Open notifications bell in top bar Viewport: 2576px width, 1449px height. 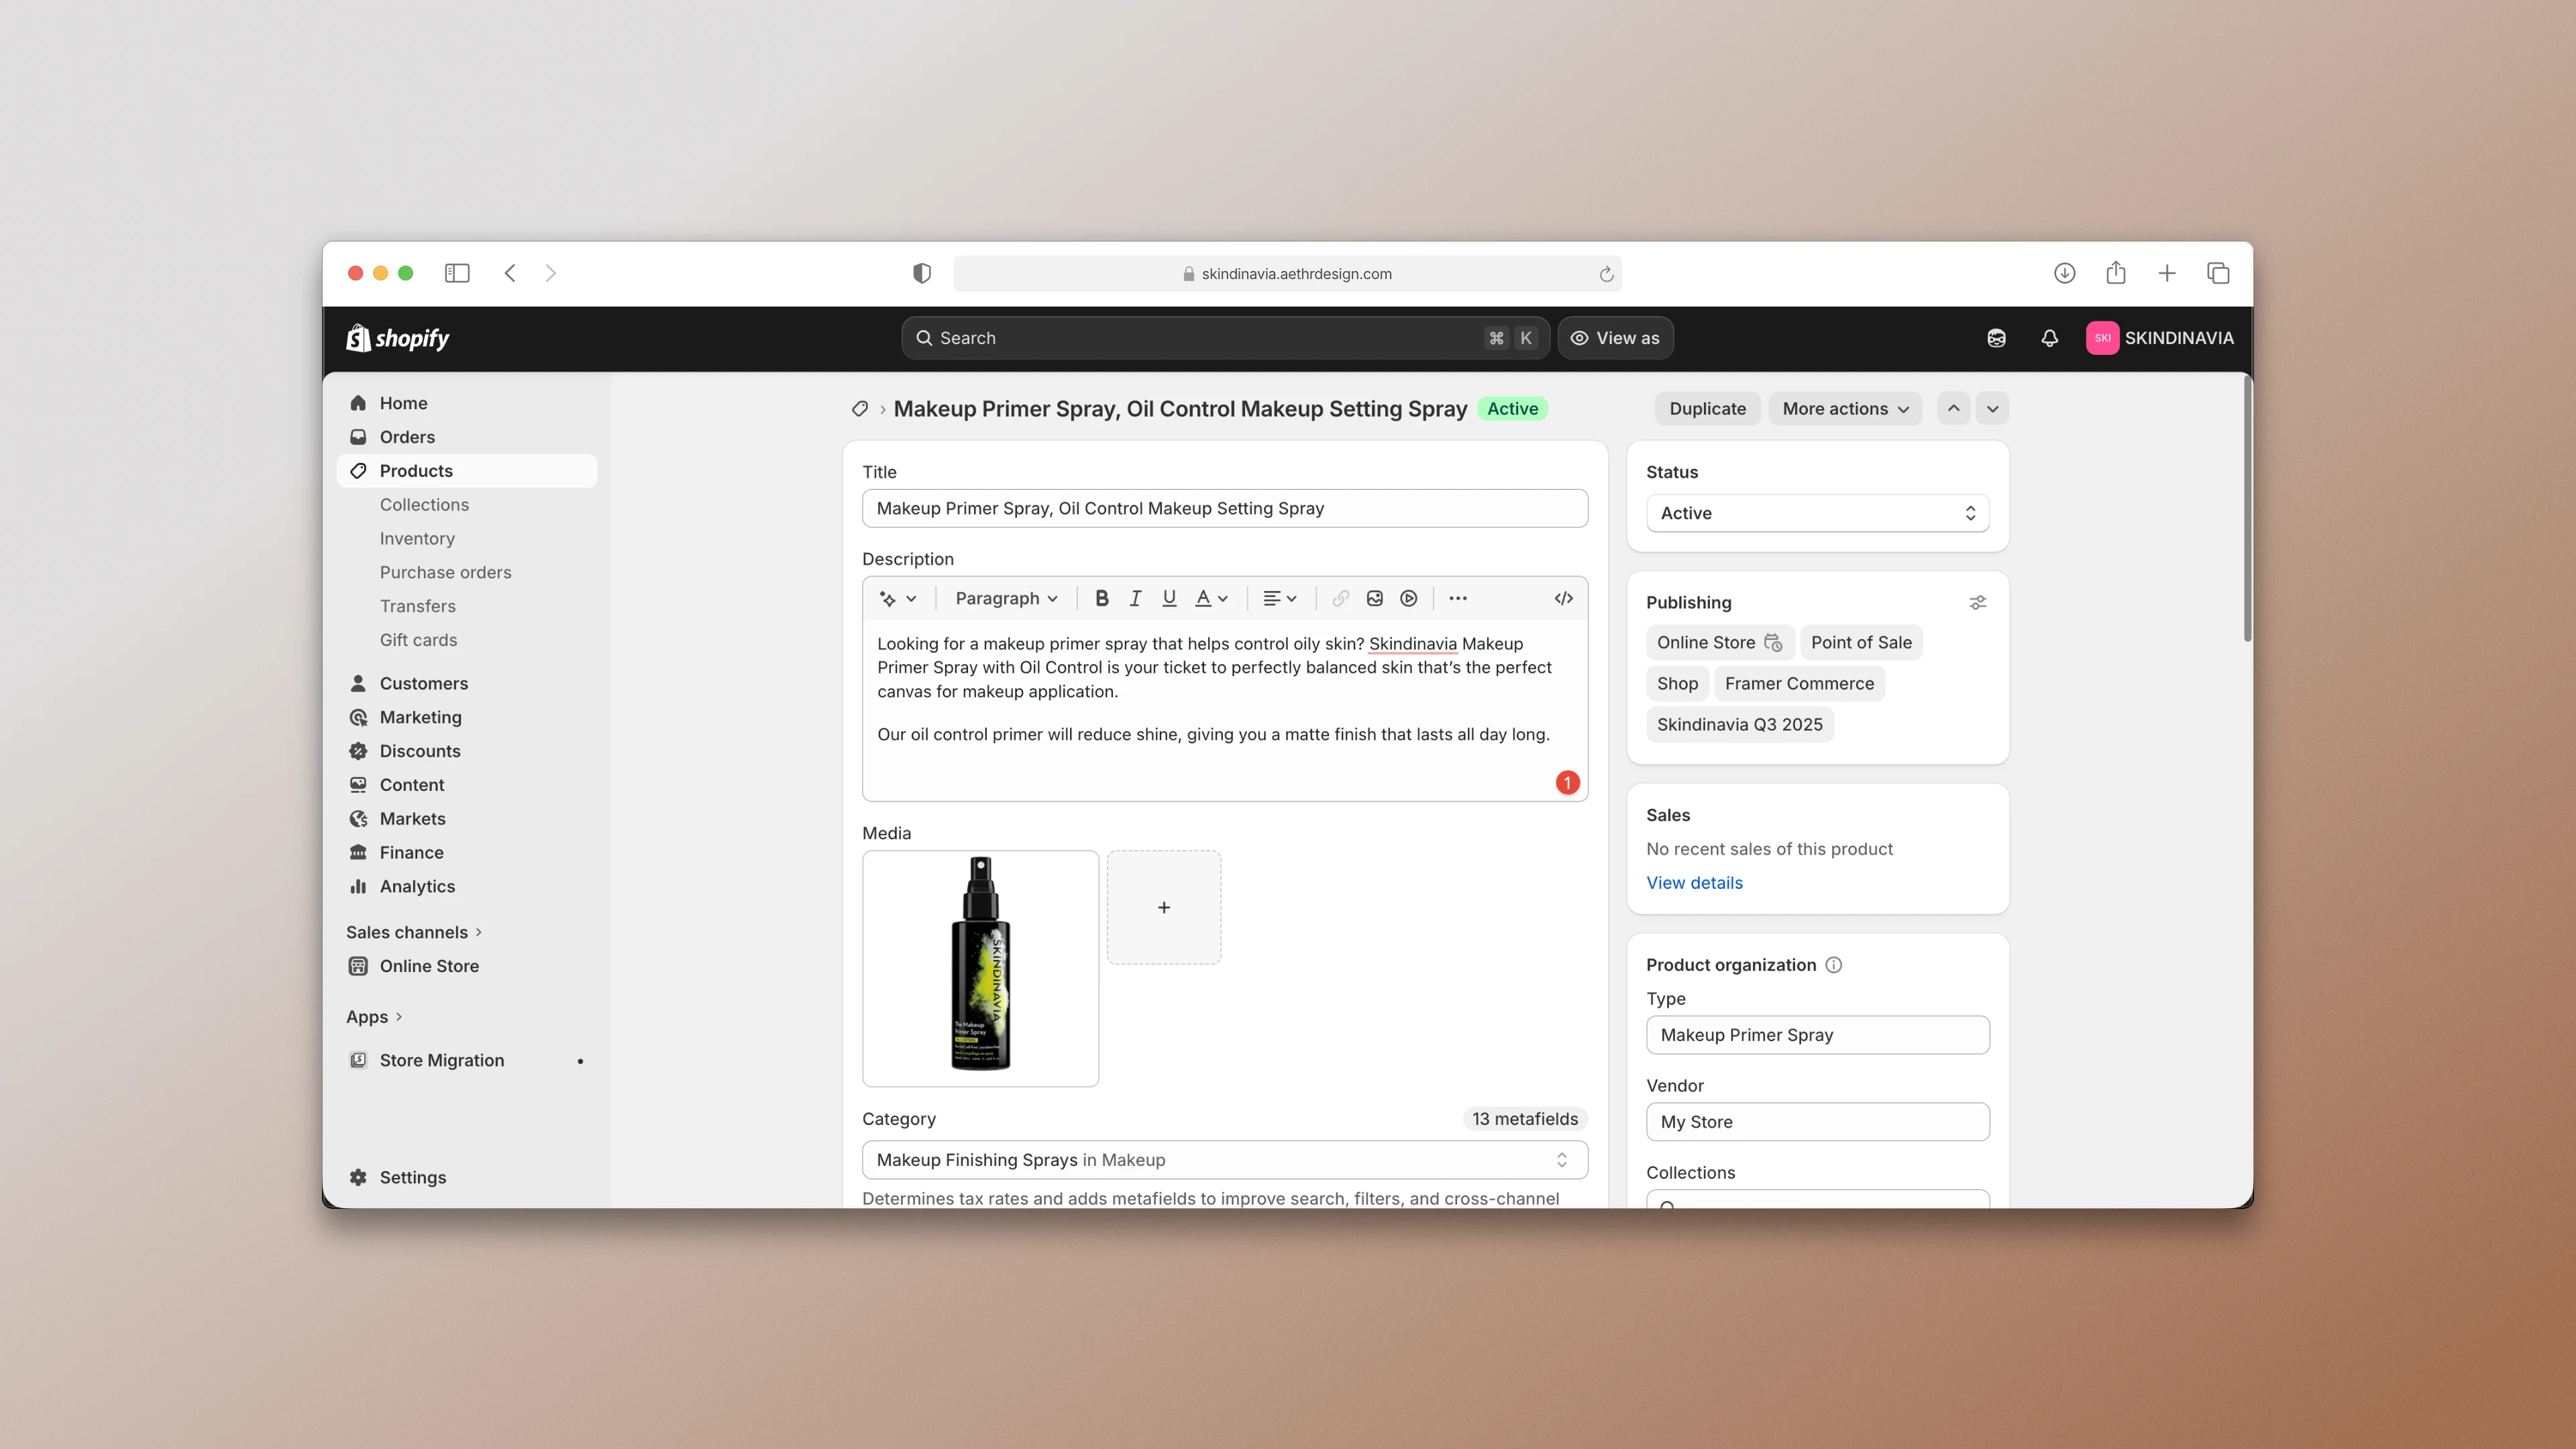coord(2049,338)
